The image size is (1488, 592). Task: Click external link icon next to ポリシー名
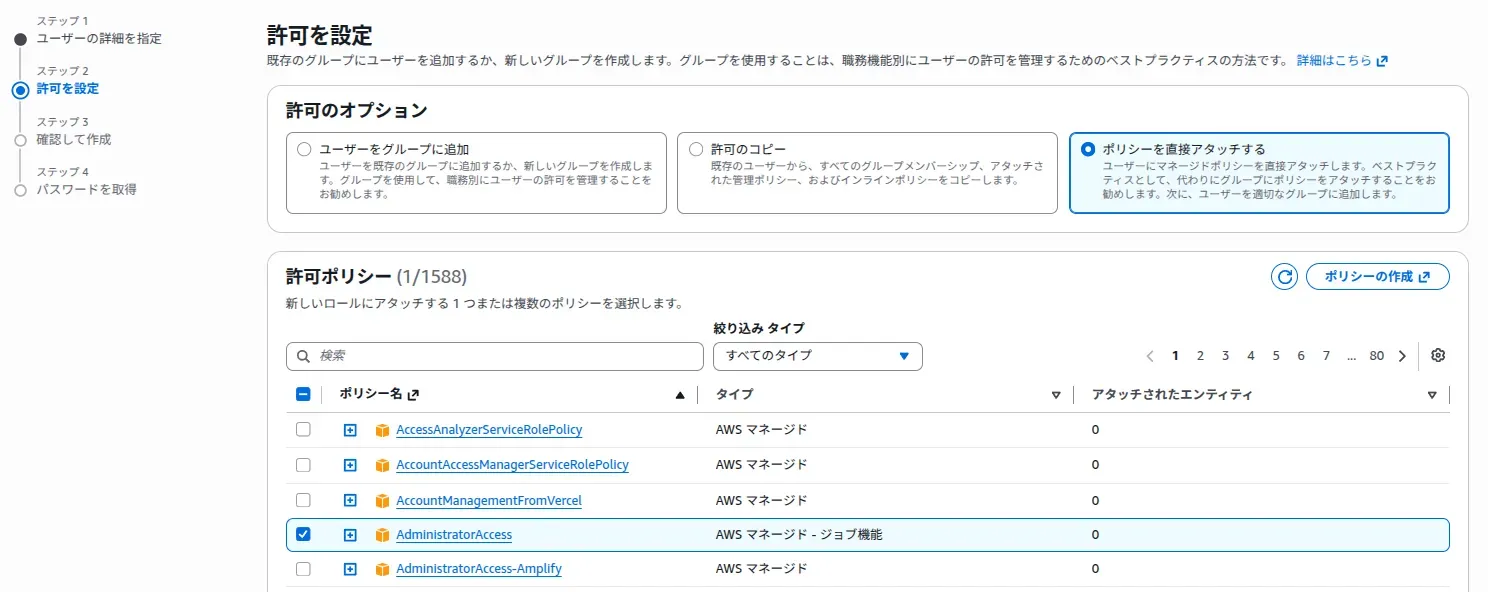click(x=413, y=395)
